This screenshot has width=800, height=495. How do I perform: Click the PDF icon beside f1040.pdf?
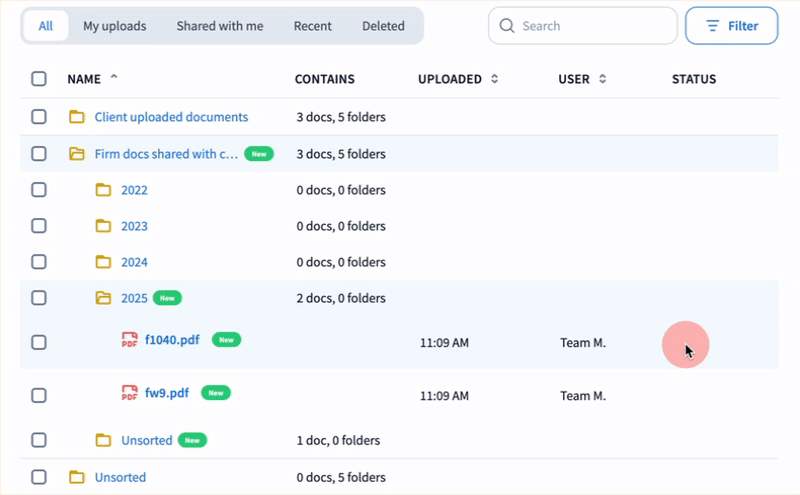[x=129, y=340]
